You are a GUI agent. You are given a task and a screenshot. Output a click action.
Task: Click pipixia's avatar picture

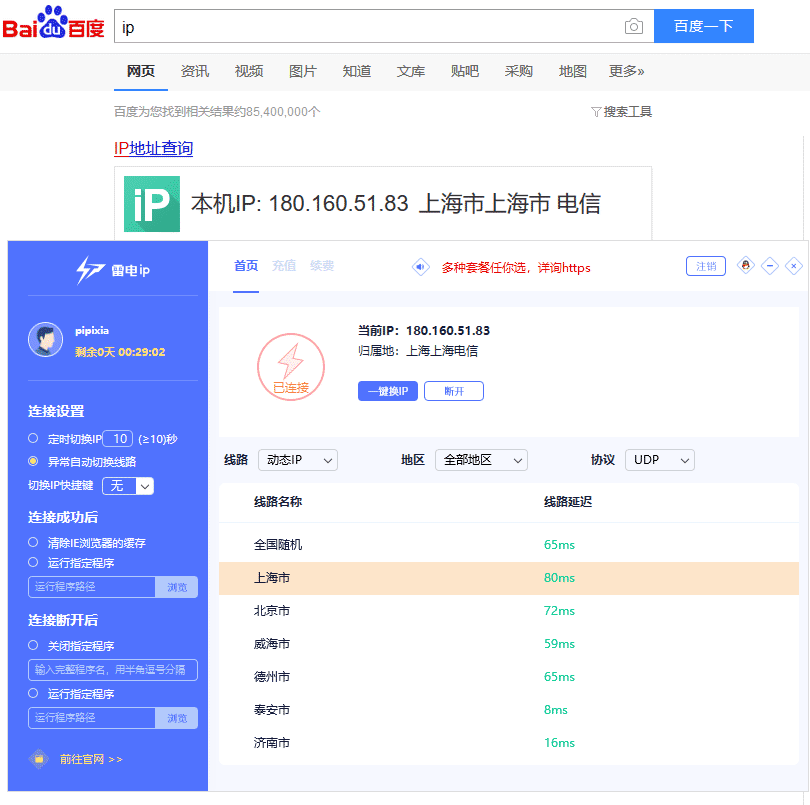point(45,339)
